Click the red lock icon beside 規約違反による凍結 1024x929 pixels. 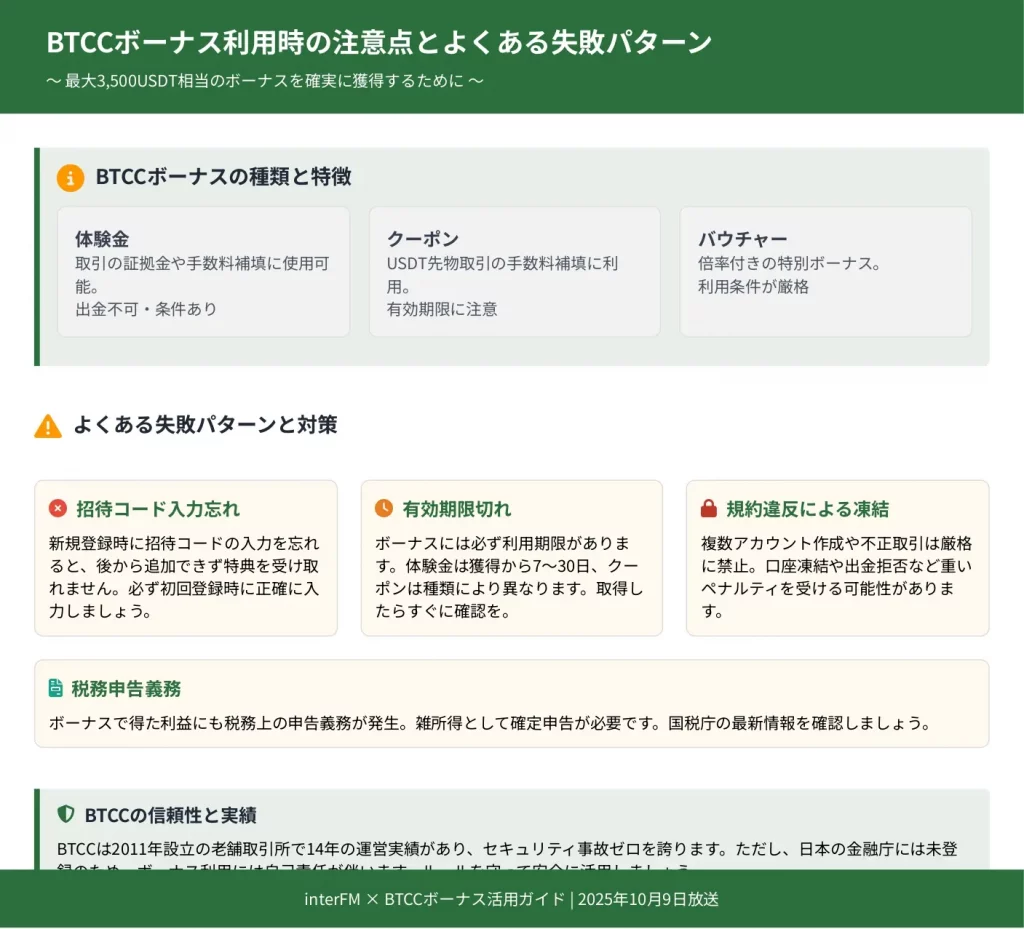(x=709, y=509)
